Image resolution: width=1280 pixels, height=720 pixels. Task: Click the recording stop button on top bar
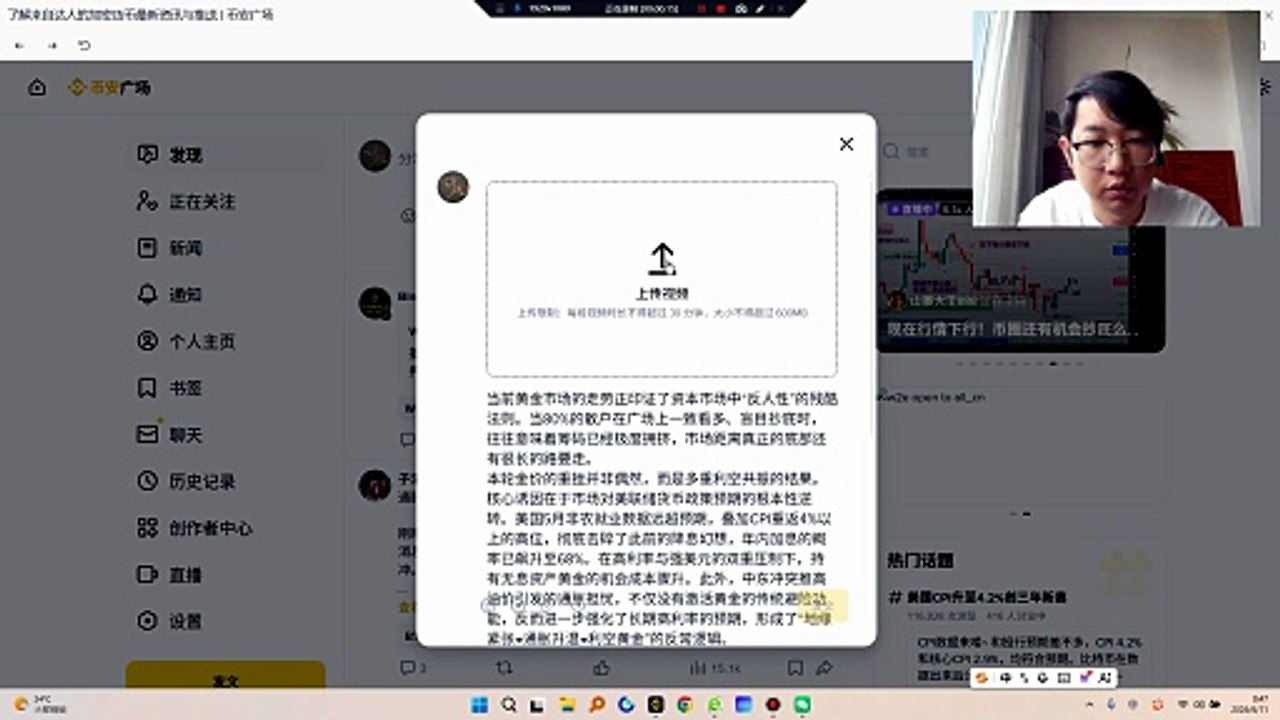719,7
